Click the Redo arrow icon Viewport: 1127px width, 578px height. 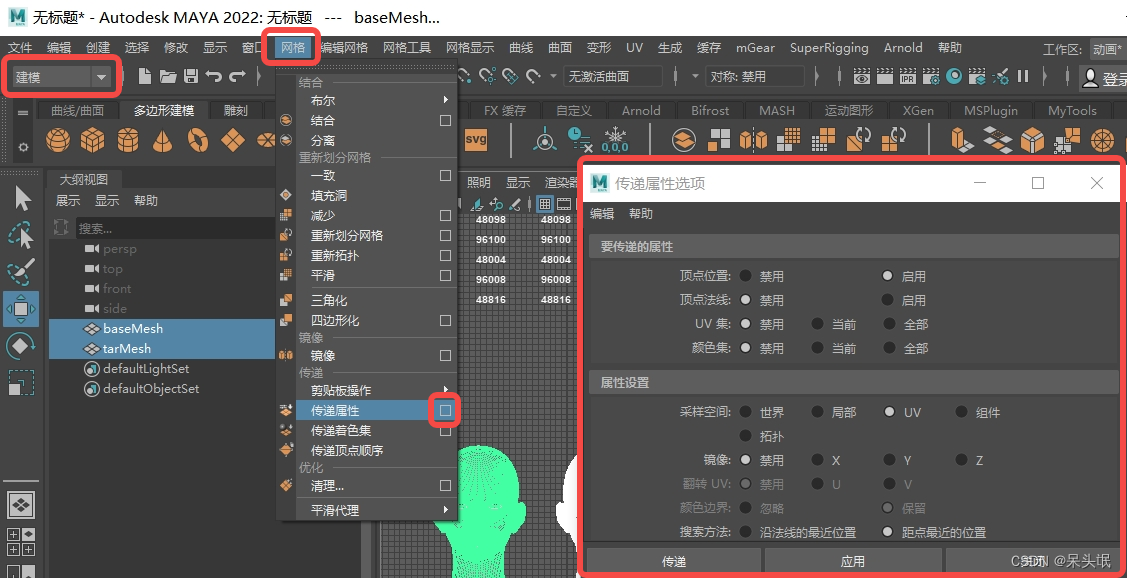[x=237, y=75]
